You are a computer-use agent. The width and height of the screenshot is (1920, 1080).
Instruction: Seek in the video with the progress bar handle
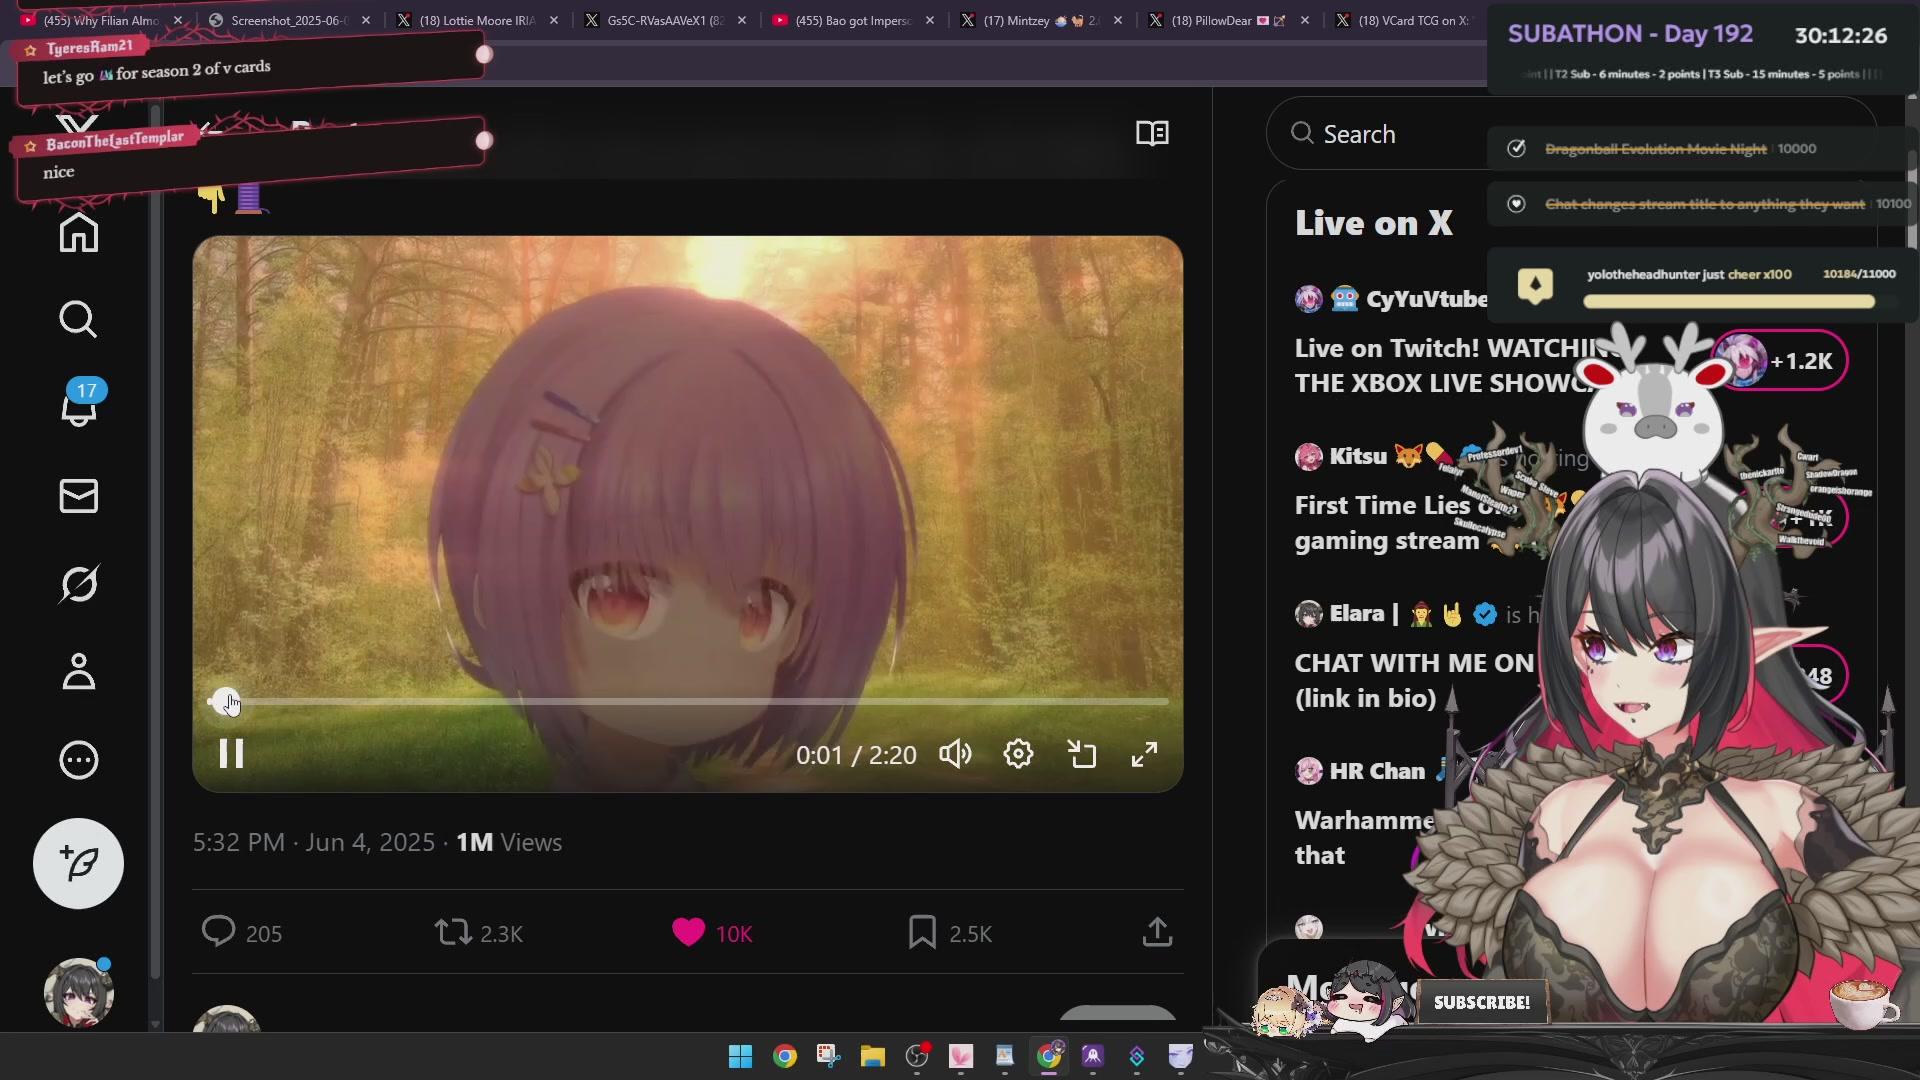(225, 701)
